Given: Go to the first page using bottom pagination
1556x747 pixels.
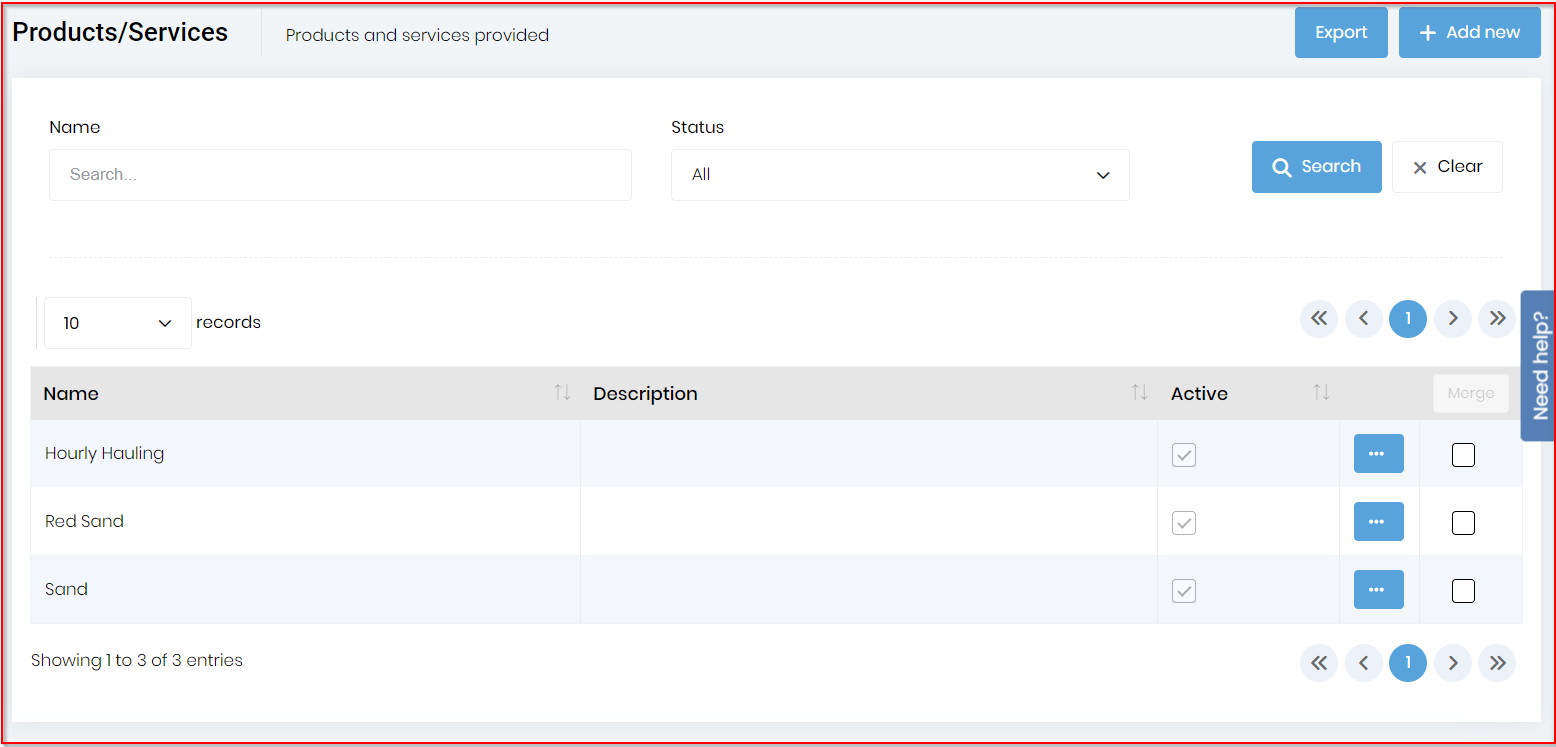Looking at the screenshot, I should point(1318,663).
